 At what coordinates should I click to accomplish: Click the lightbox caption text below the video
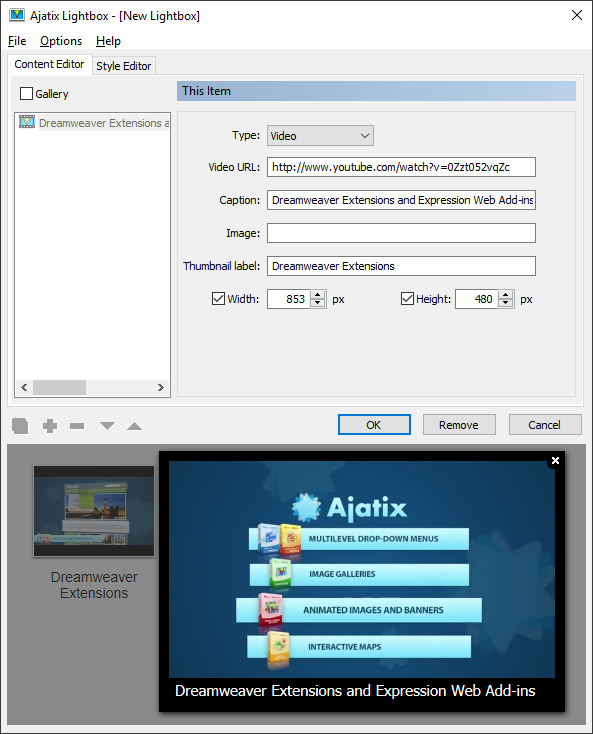[355, 691]
